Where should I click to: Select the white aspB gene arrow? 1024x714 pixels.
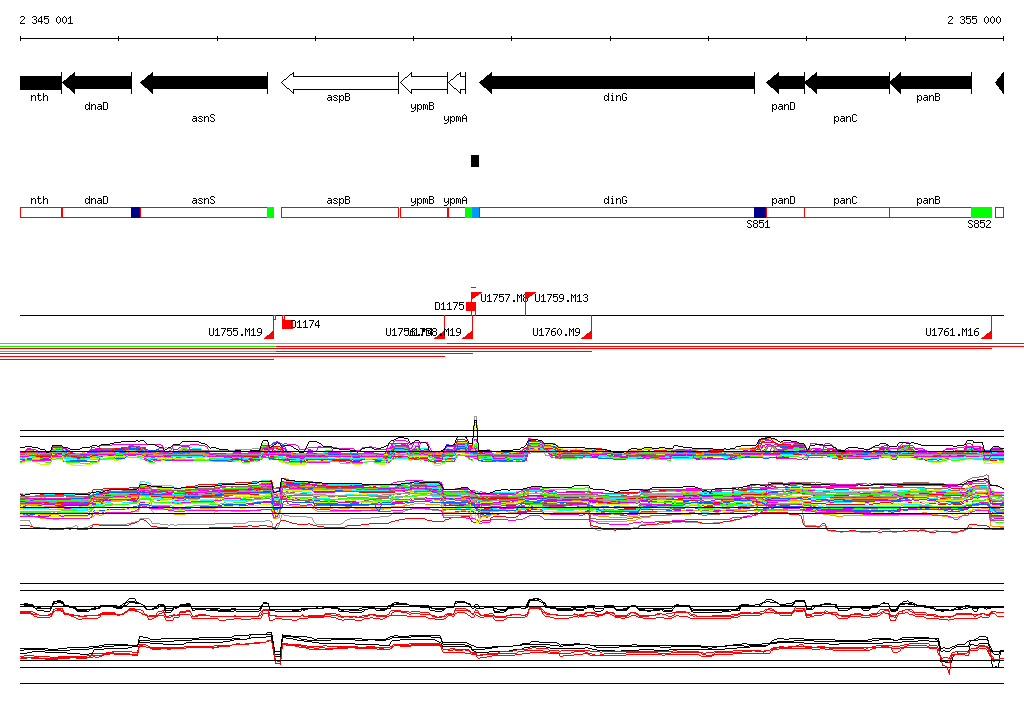(340, 83)
